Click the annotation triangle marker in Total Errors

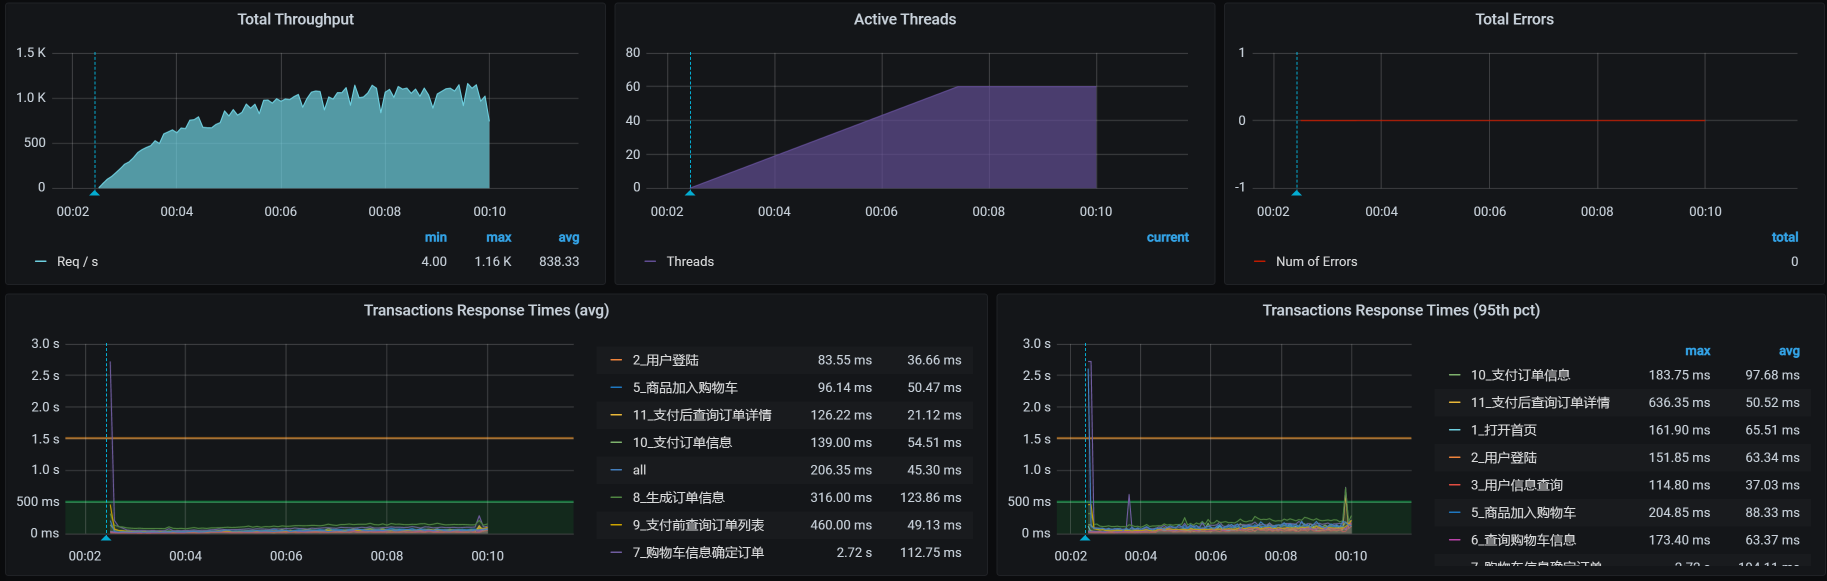[1297, 192]
